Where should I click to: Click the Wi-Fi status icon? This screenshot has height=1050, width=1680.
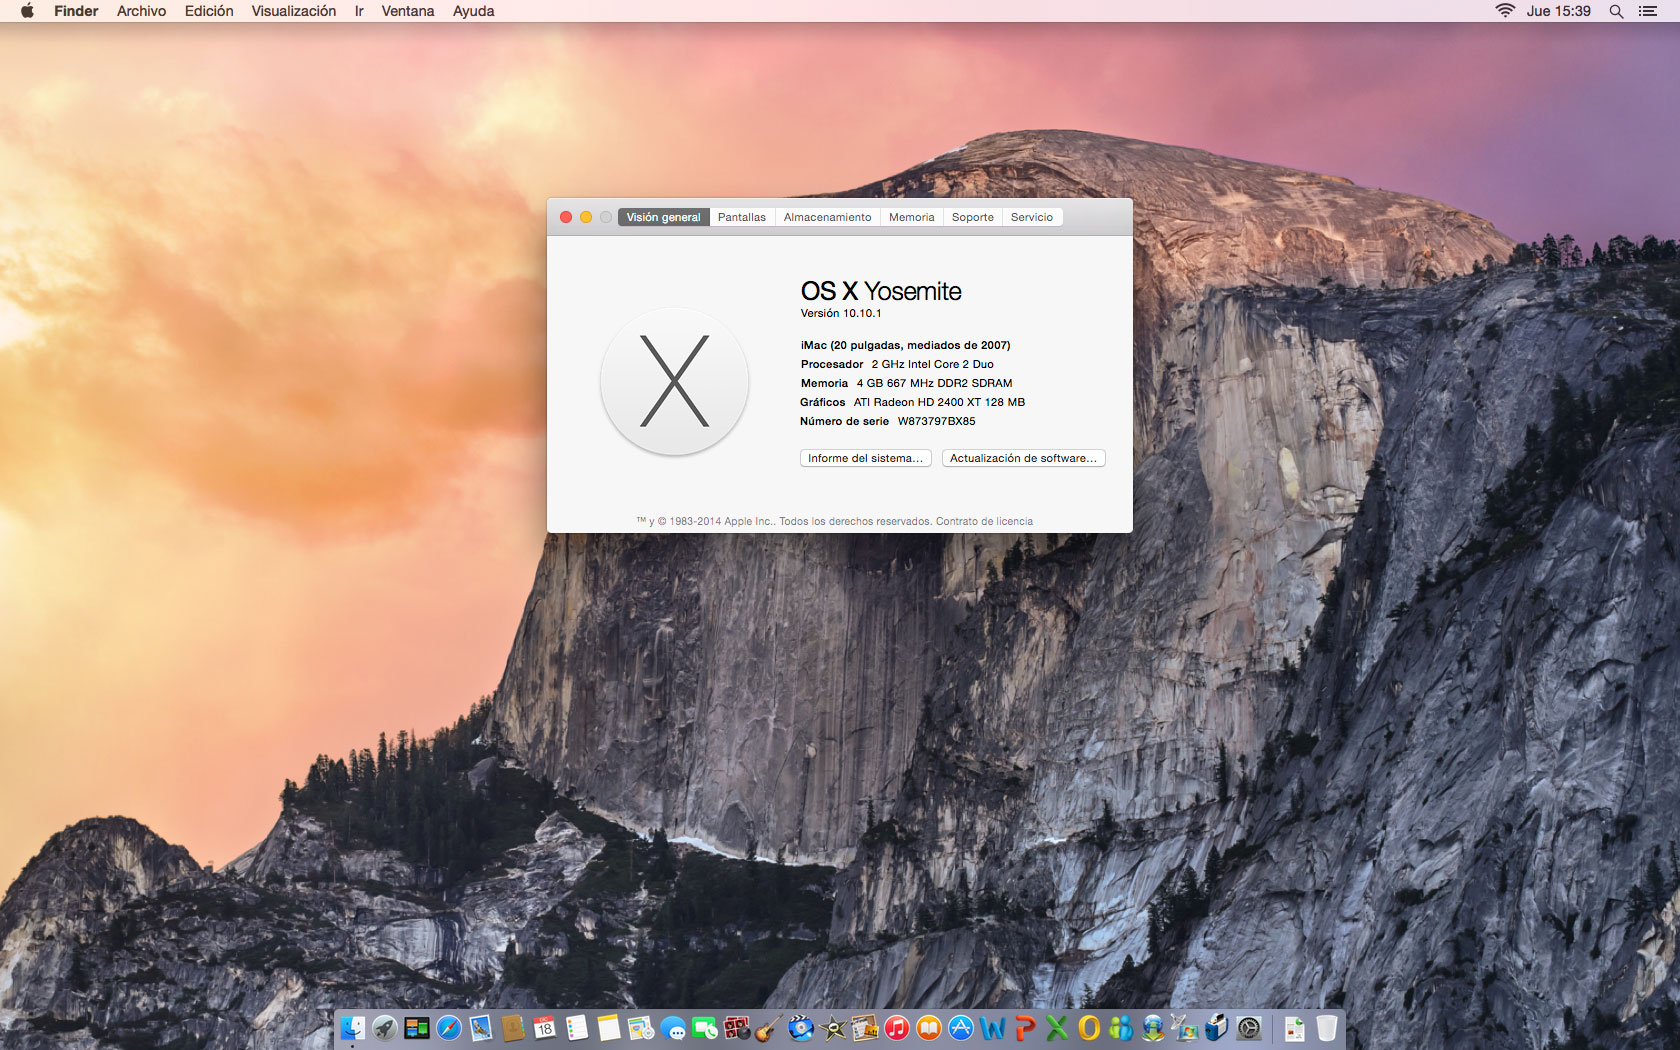pyautogui.click(x=1505, y=11)
